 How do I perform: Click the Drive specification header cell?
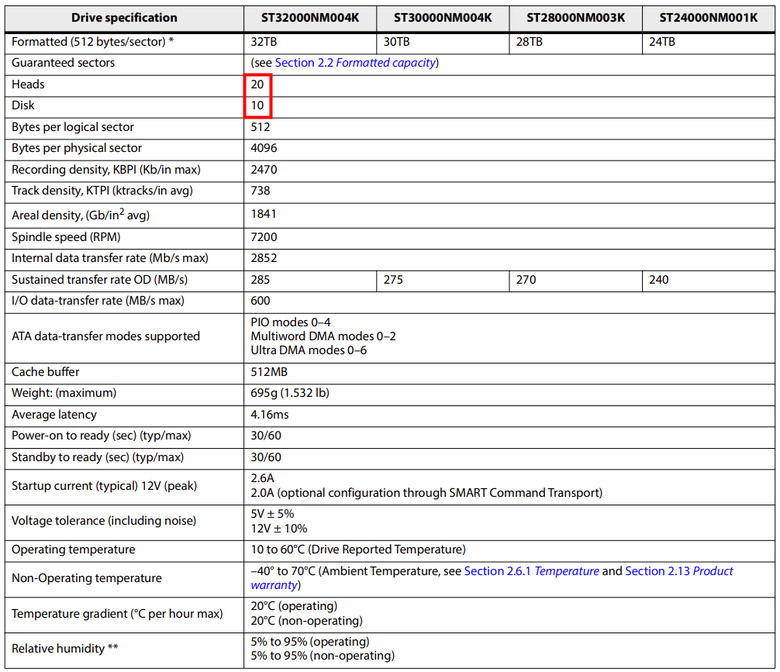point(124,18)
